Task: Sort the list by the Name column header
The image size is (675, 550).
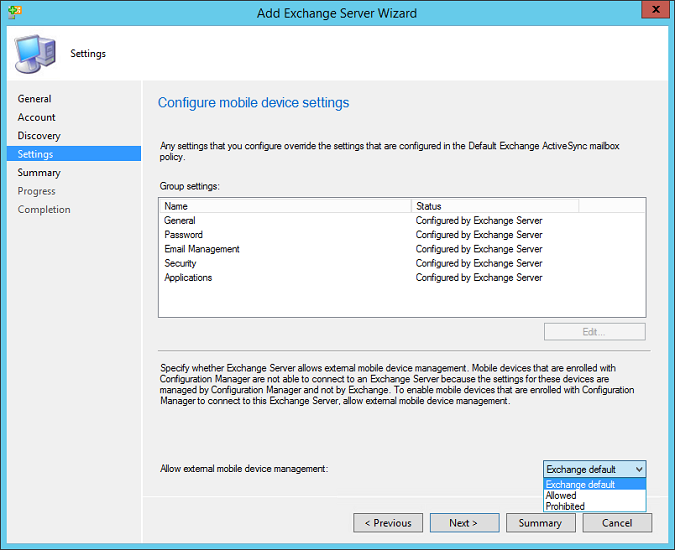Action: point(285,206)
